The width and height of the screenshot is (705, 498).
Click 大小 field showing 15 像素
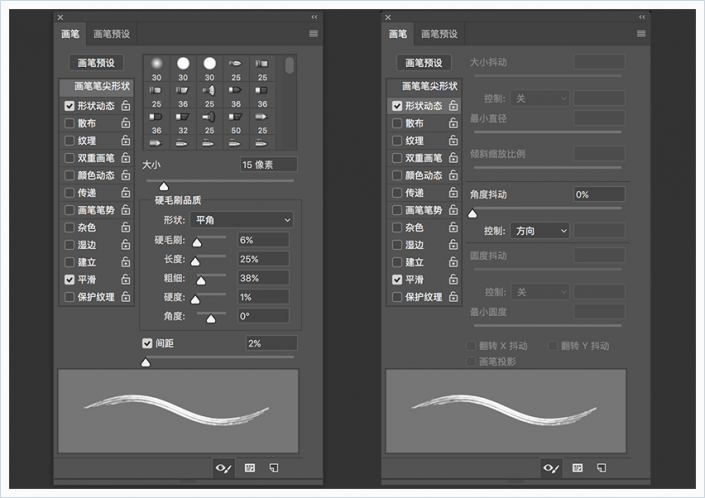point(269,165)
